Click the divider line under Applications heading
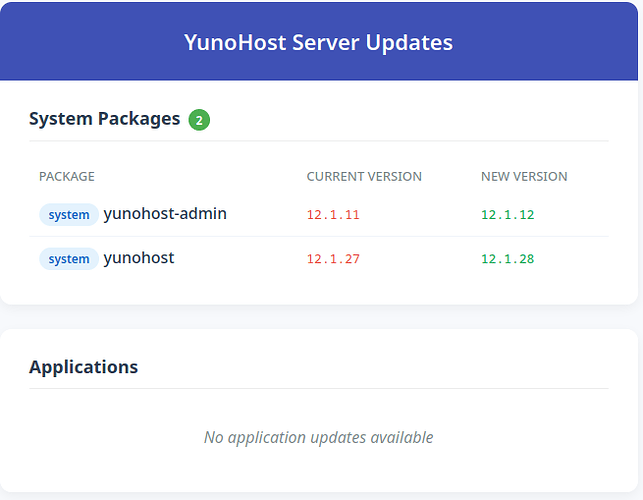This screenshot has width=643, height=500. (318, 388)
